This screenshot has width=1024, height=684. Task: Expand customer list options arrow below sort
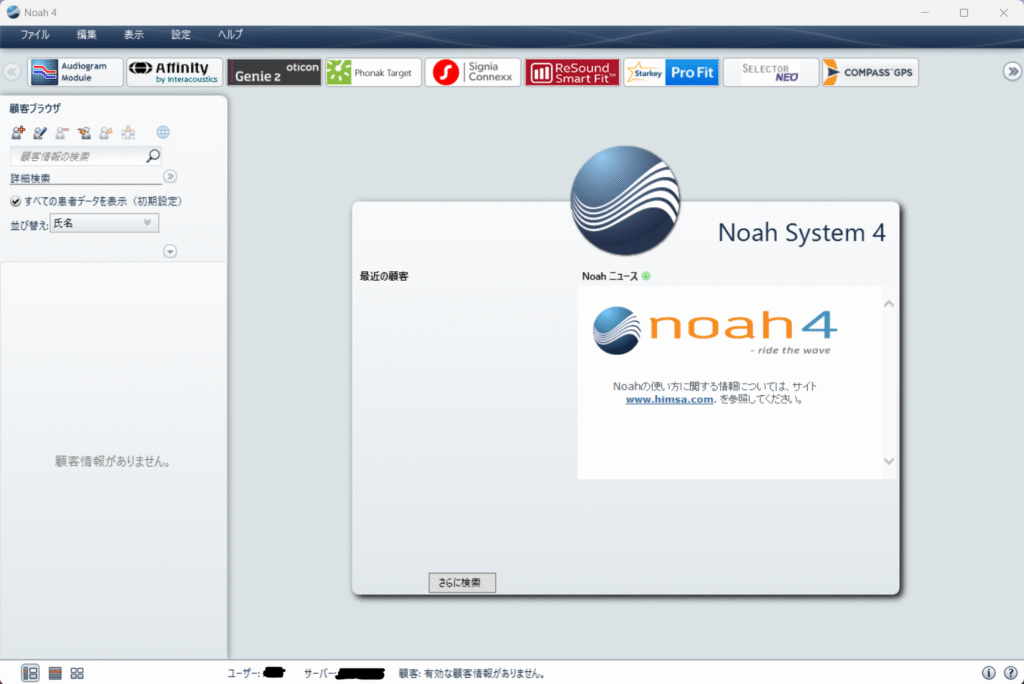point(170,252)
